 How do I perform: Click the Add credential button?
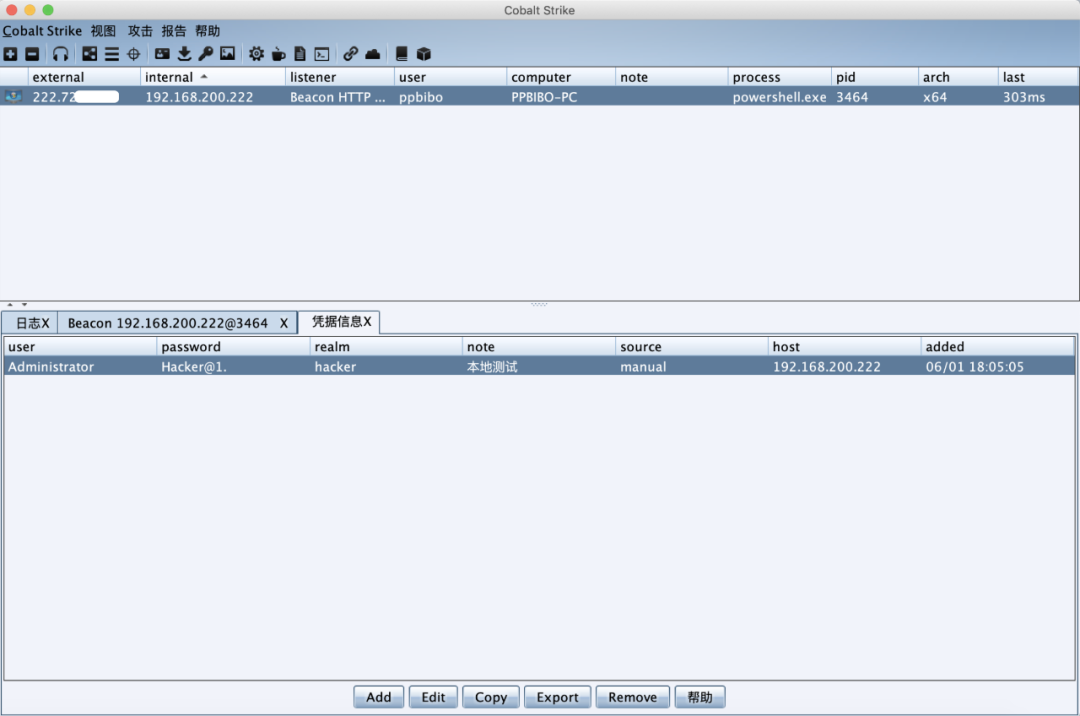tap(379, 697)
